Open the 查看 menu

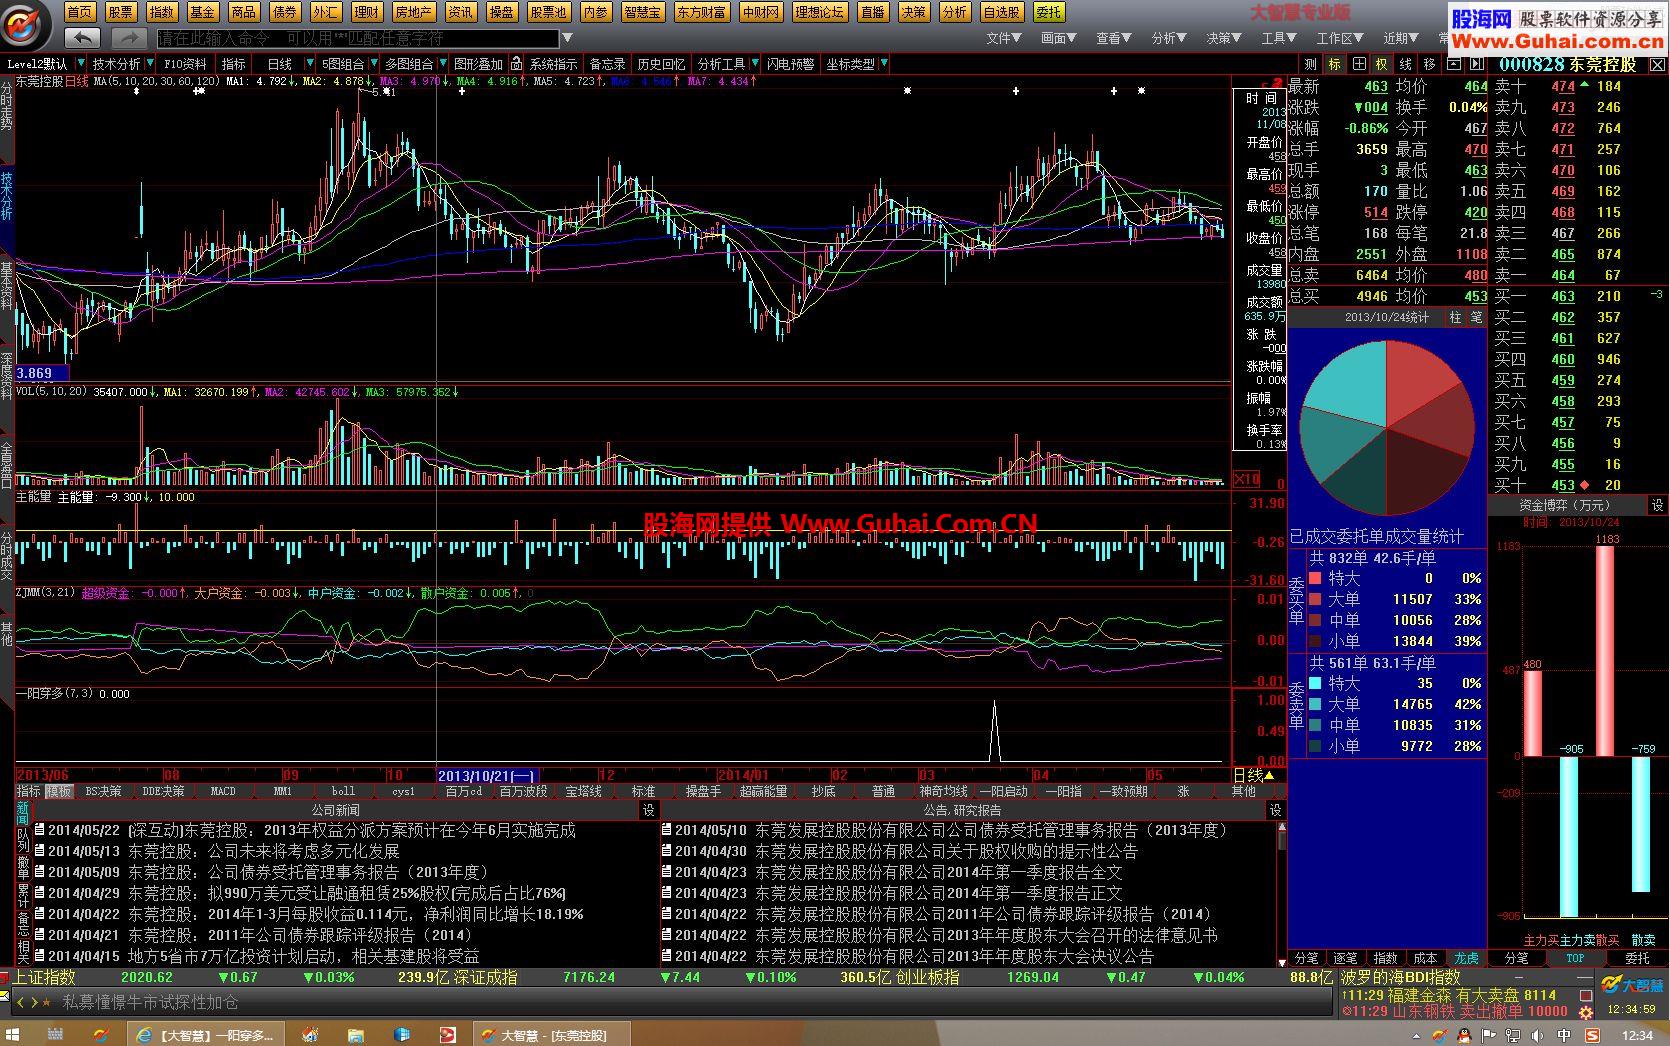1114,38
